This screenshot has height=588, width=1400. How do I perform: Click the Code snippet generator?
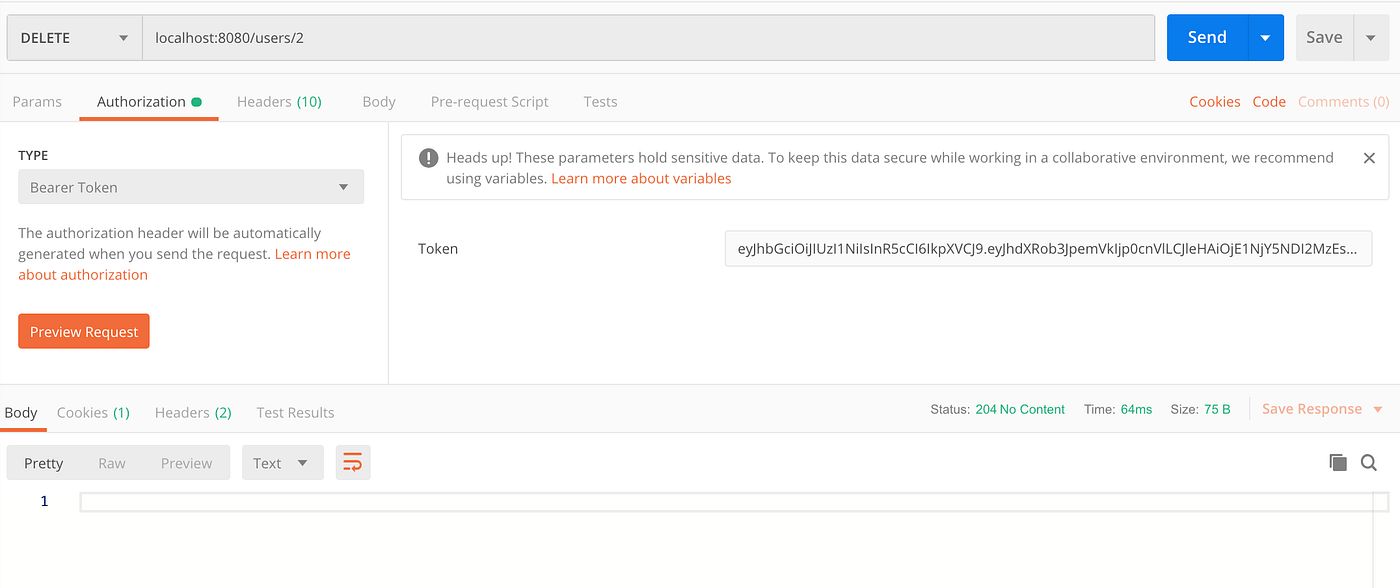1269,101
